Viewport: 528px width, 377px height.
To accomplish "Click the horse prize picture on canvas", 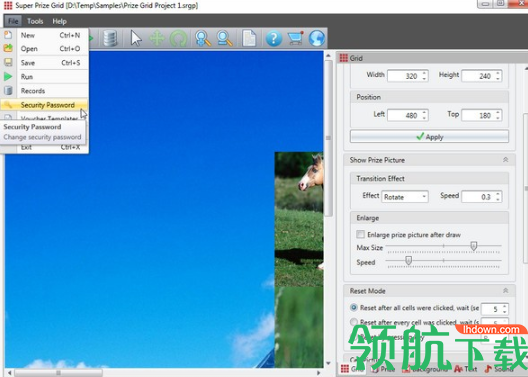I will click(299, 219).
